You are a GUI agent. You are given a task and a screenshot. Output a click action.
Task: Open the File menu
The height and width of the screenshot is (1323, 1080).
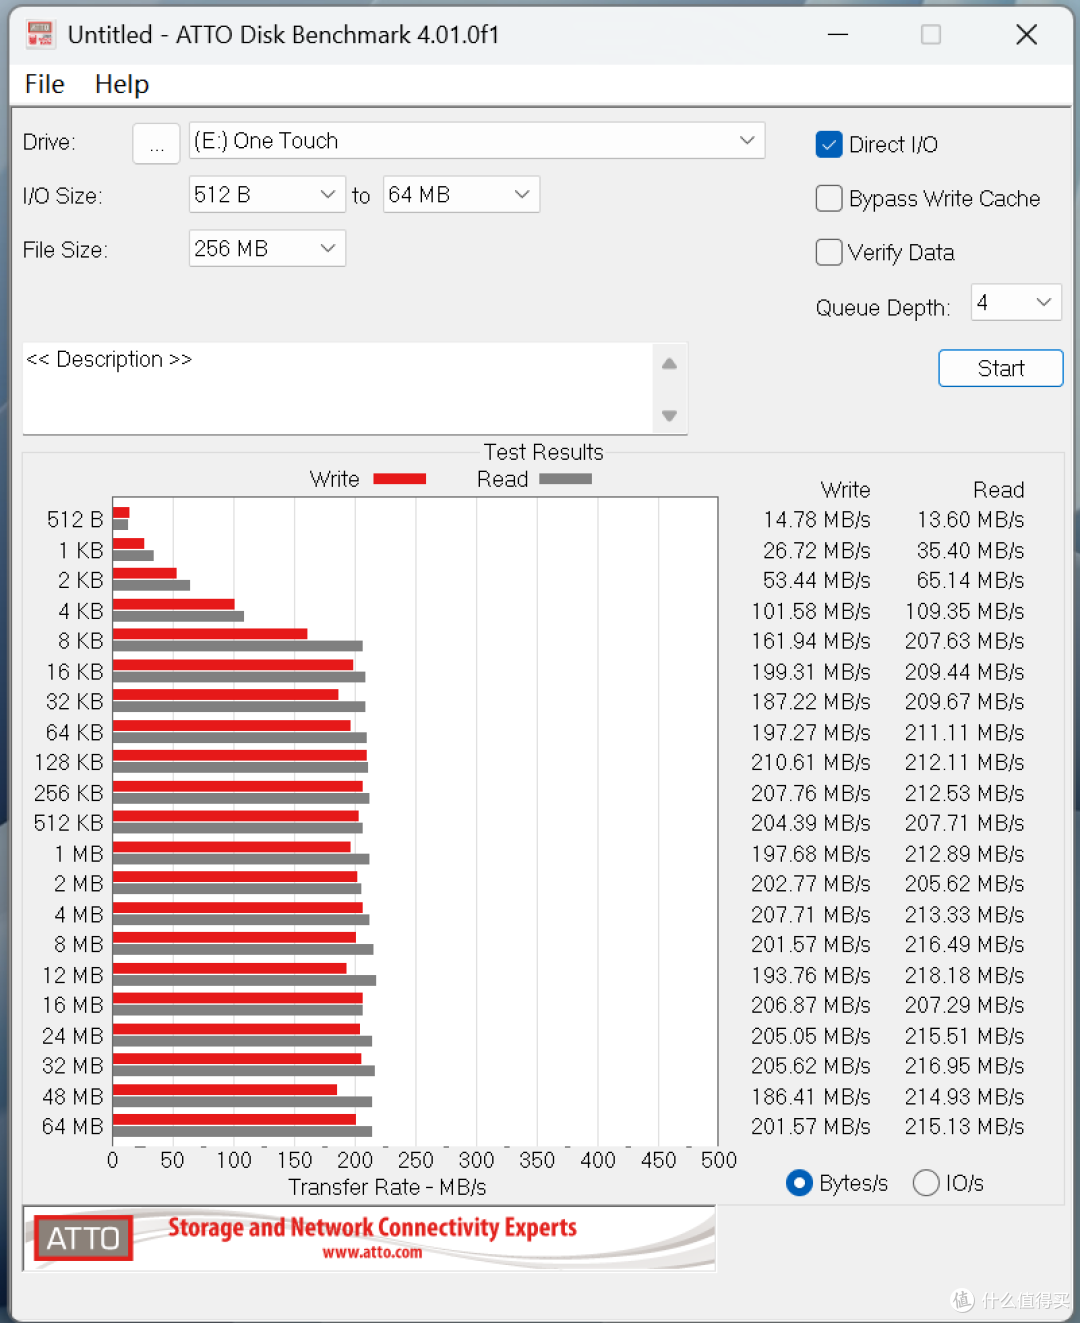pyautogui.click(x=44, y=84)
